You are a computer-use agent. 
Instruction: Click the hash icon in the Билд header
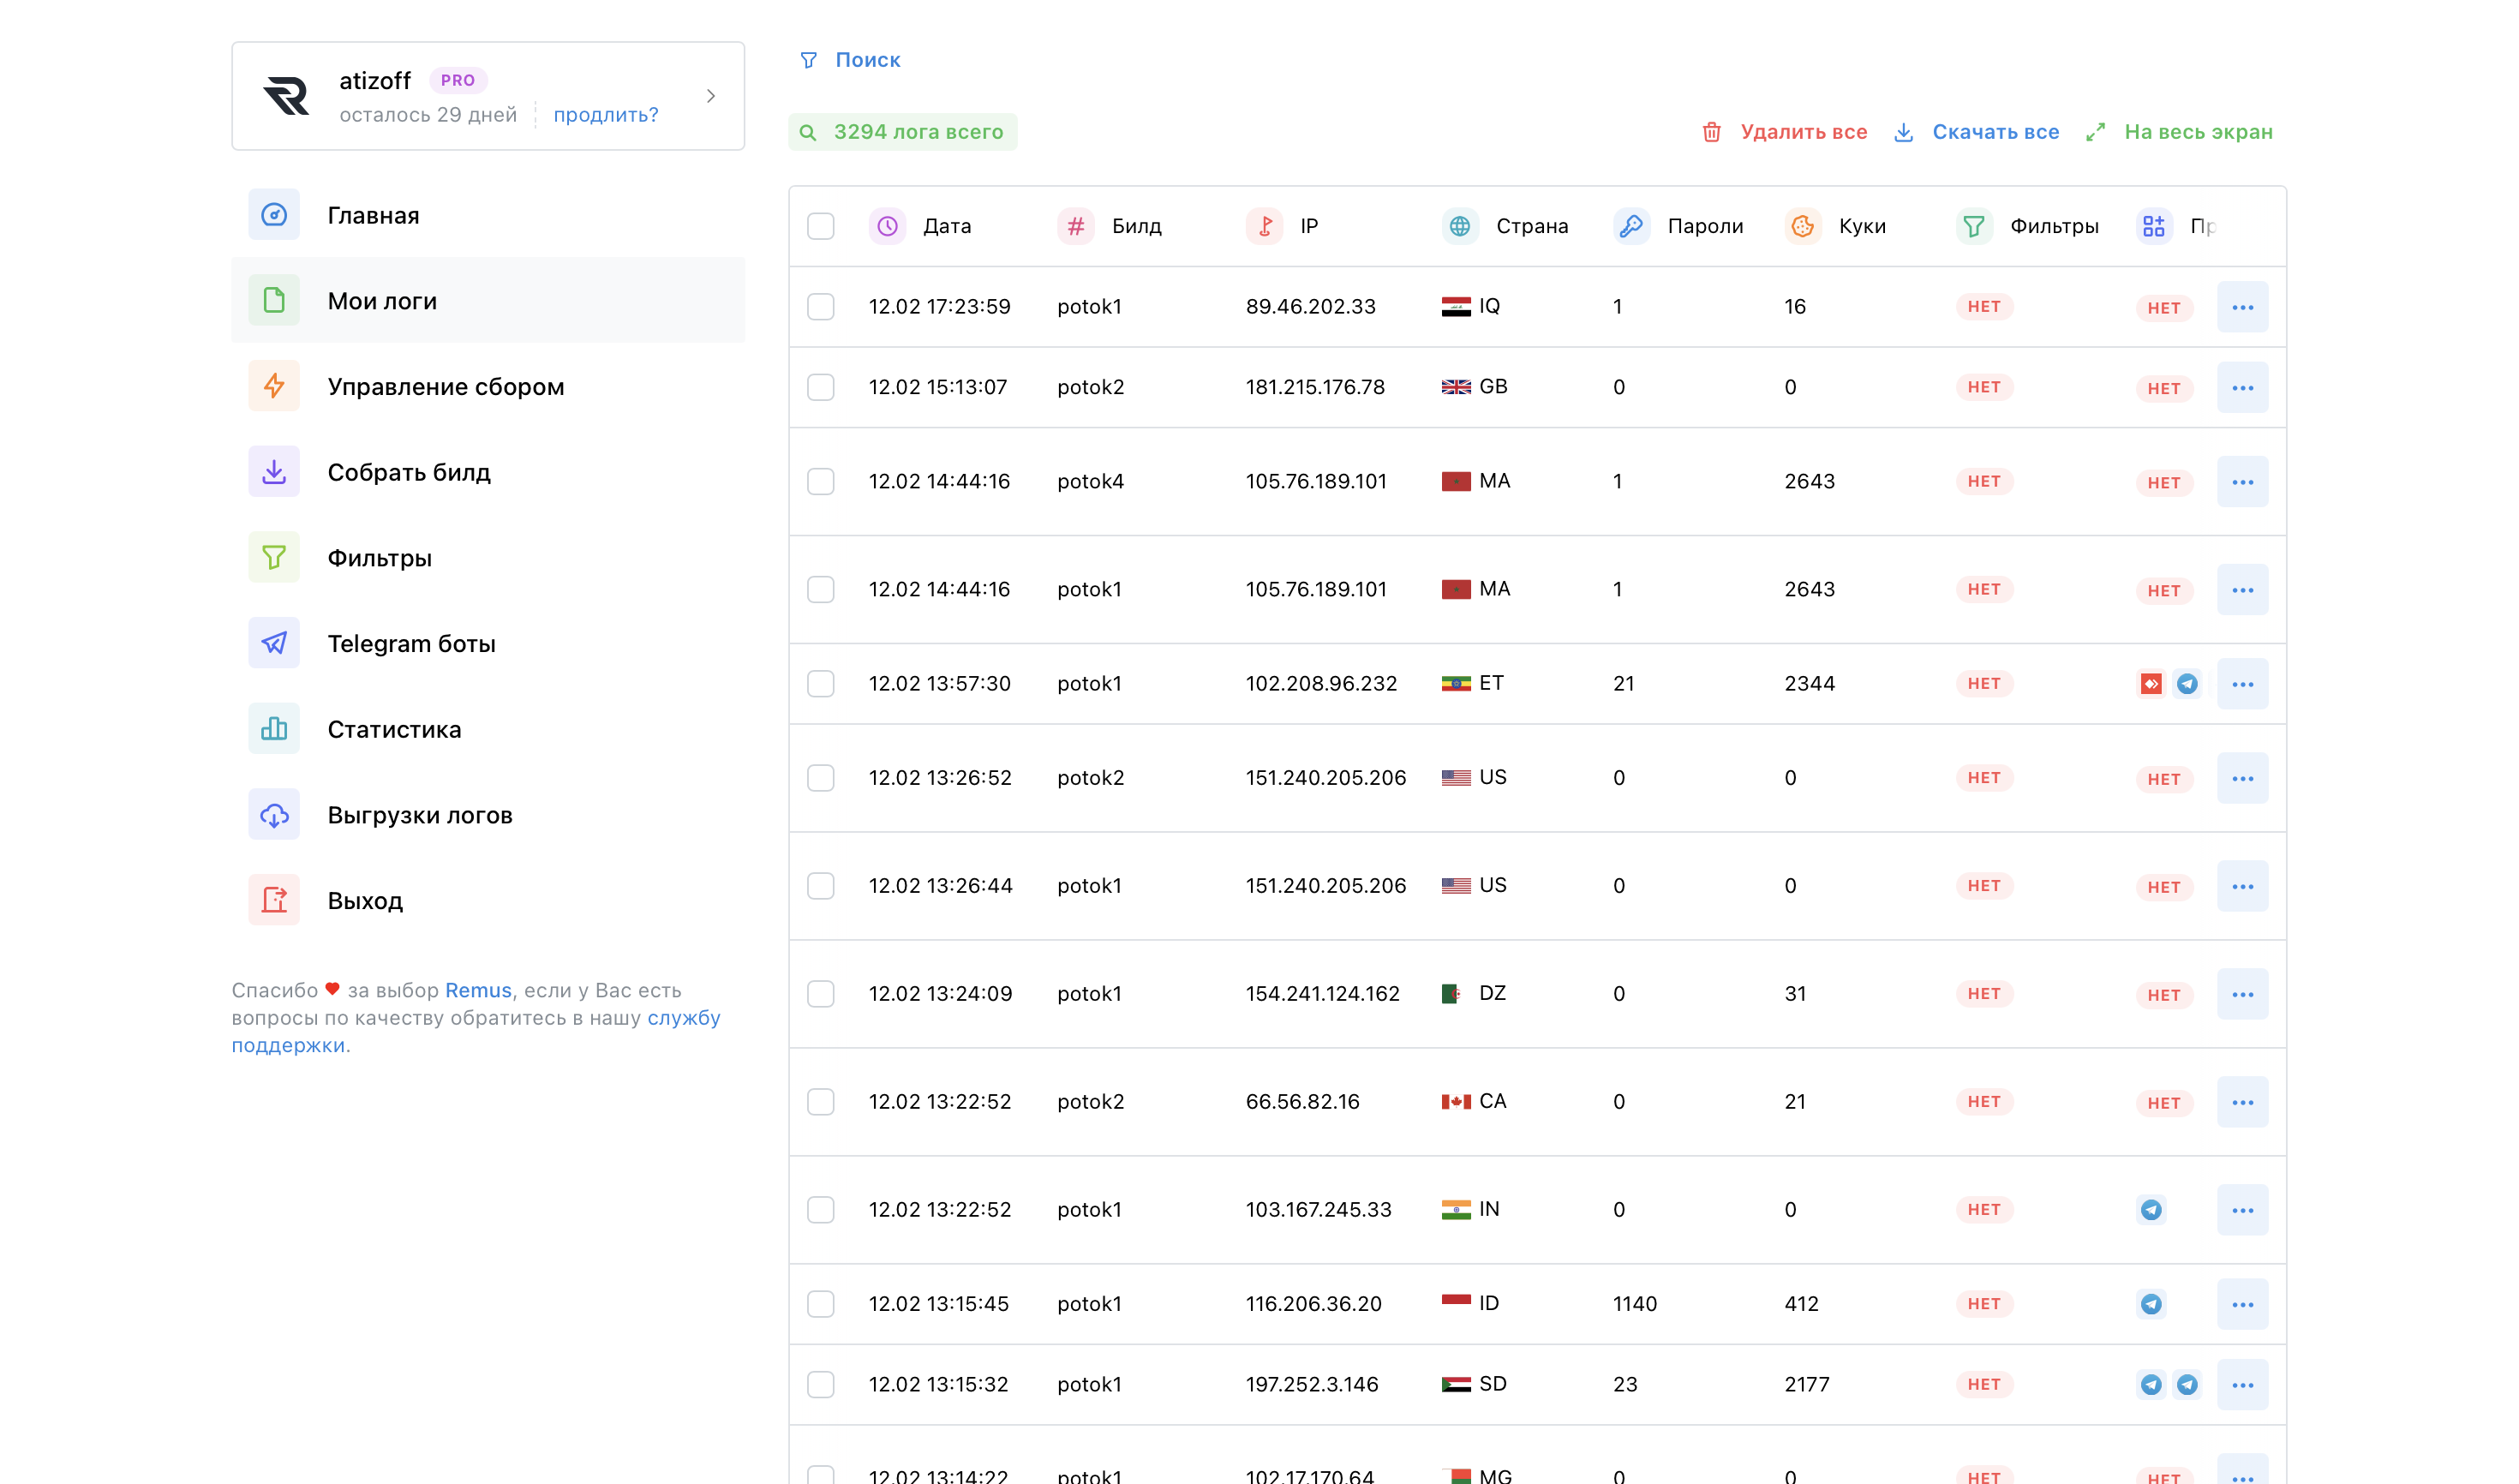pos(1076,226)
